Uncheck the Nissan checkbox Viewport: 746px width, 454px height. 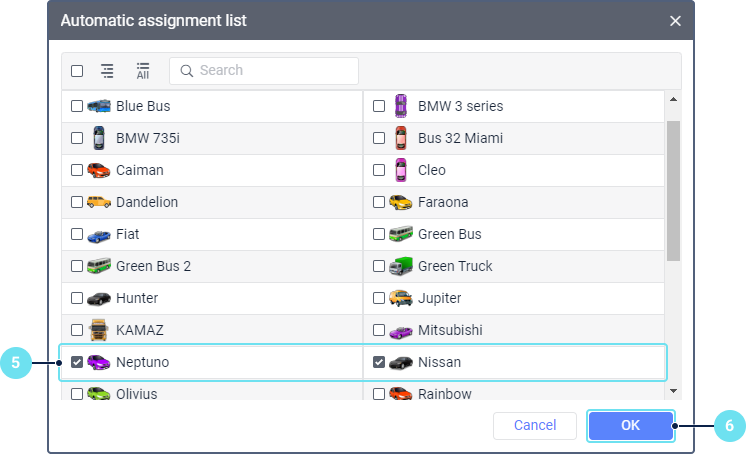pos(379,362)
